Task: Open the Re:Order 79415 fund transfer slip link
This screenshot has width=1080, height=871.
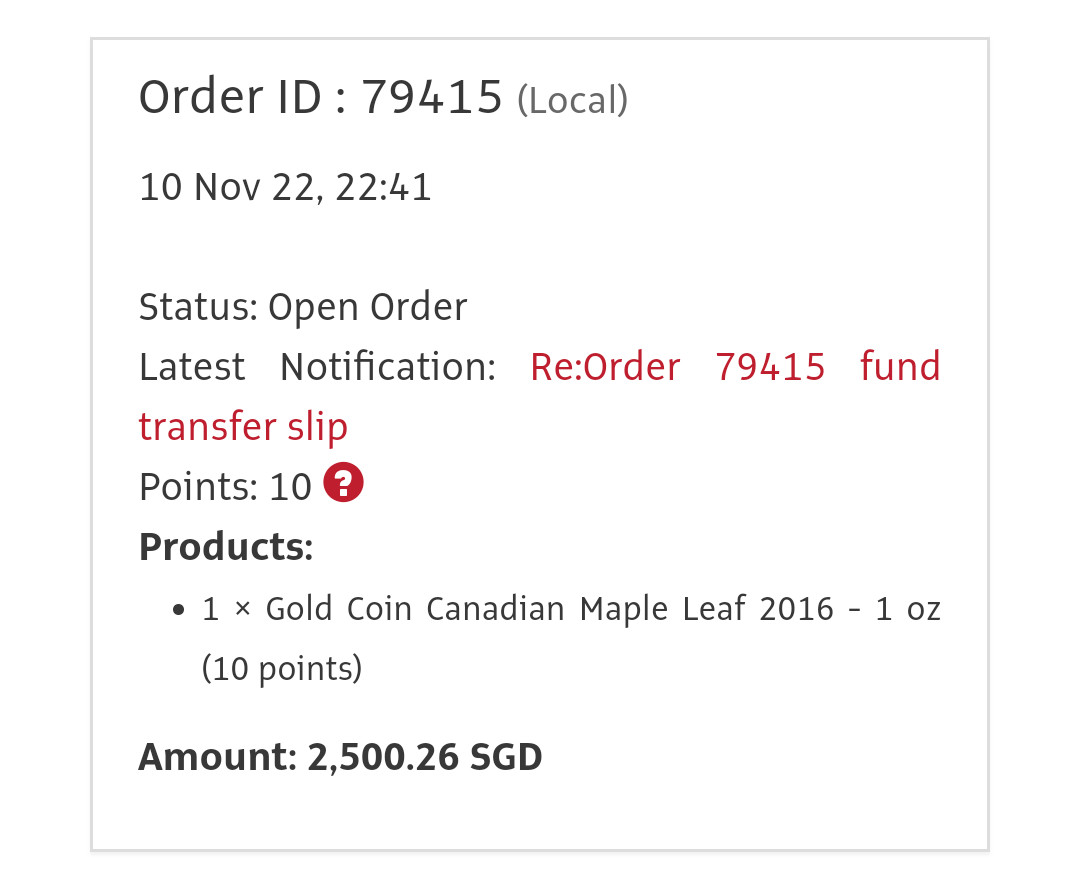Action: [734, 367]
